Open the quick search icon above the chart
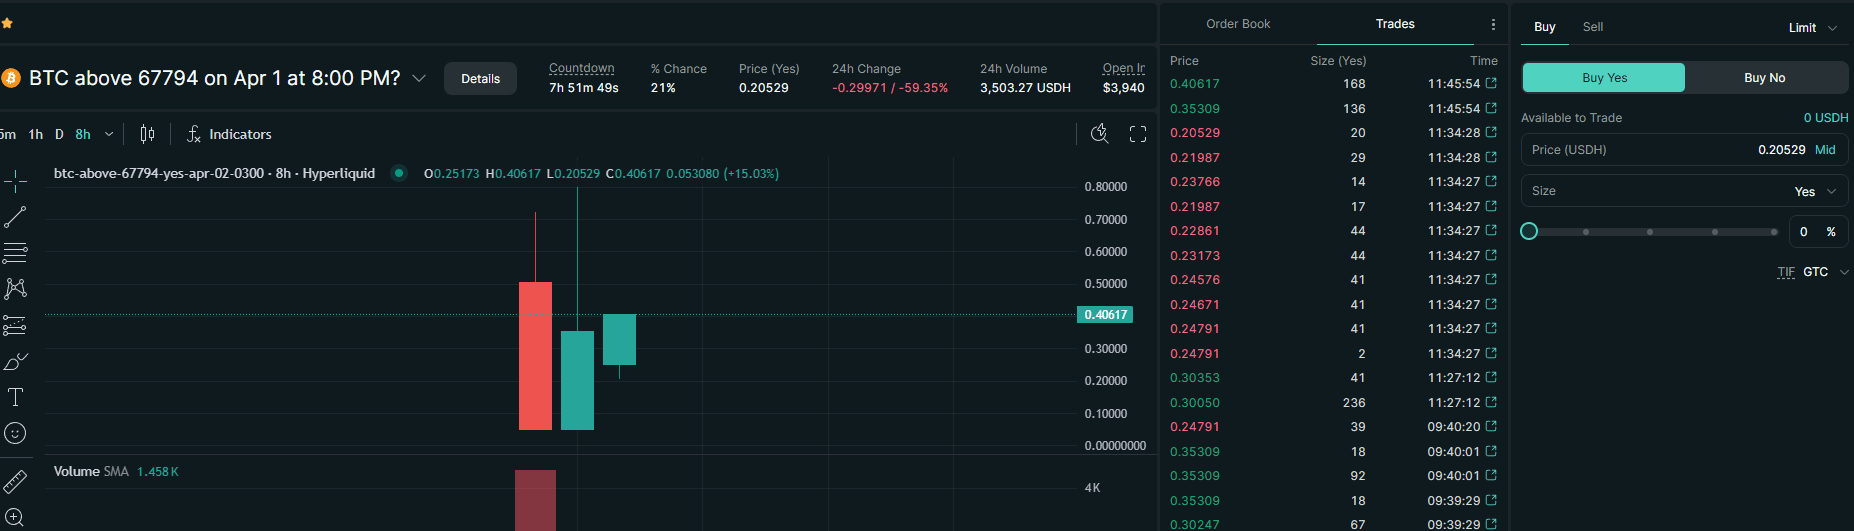This screenshot has width=1854, height=531. click(1099, 134)
